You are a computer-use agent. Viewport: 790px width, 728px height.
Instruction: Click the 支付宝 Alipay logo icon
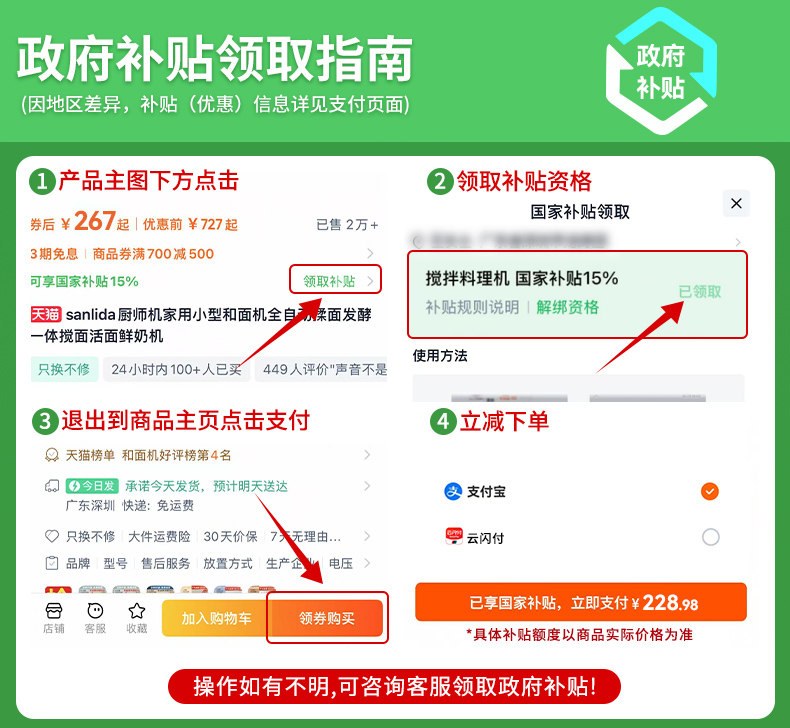pyautogui.click(x=453, y=491)
